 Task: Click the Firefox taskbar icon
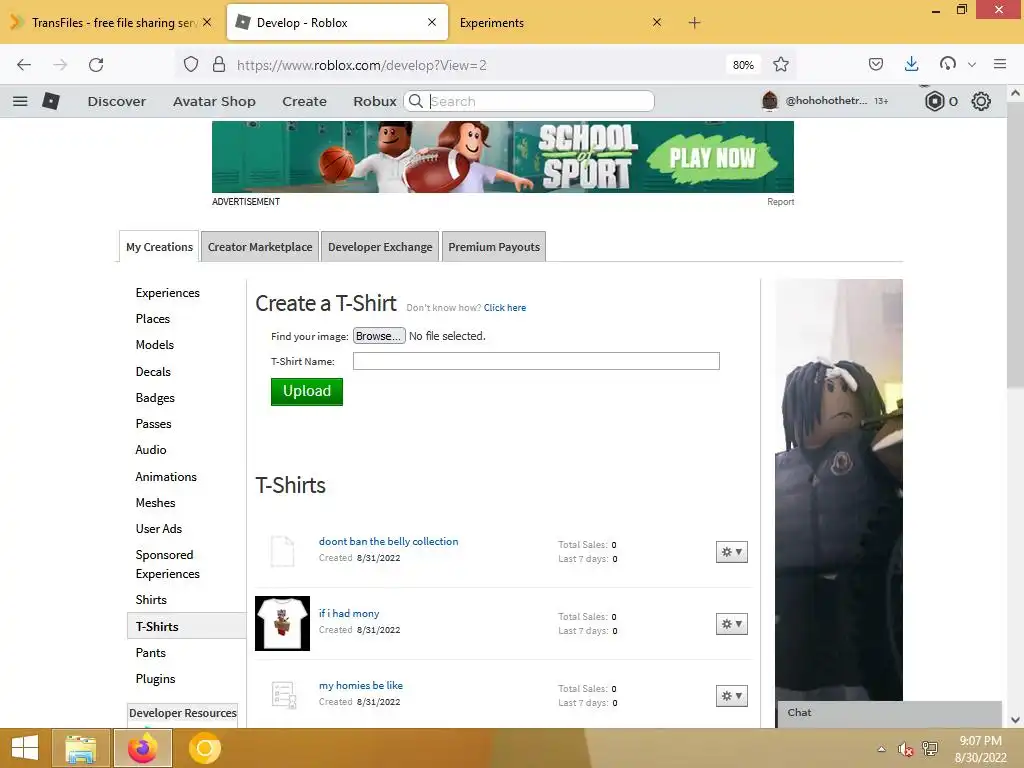143,748
